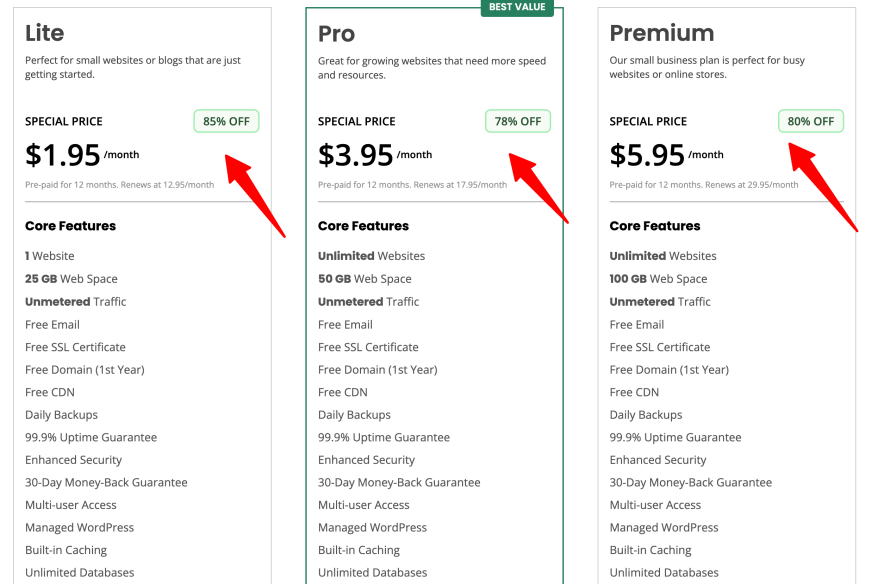Select the BEST VALUE ribbon on Pro card

517,7
